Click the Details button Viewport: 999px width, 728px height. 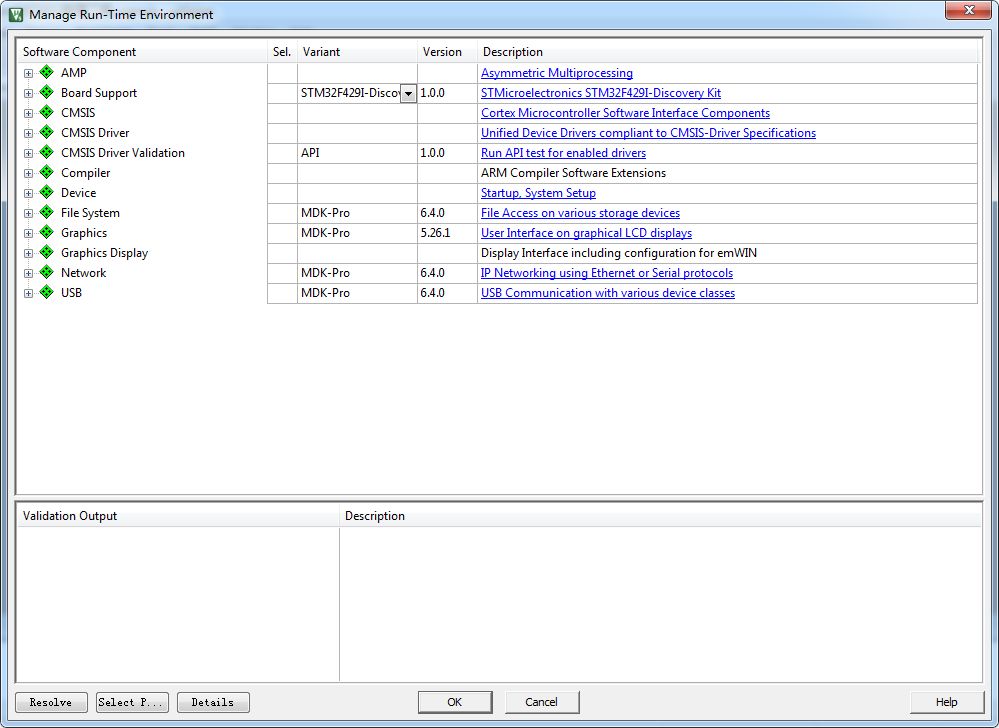click(x=213, y=702)
